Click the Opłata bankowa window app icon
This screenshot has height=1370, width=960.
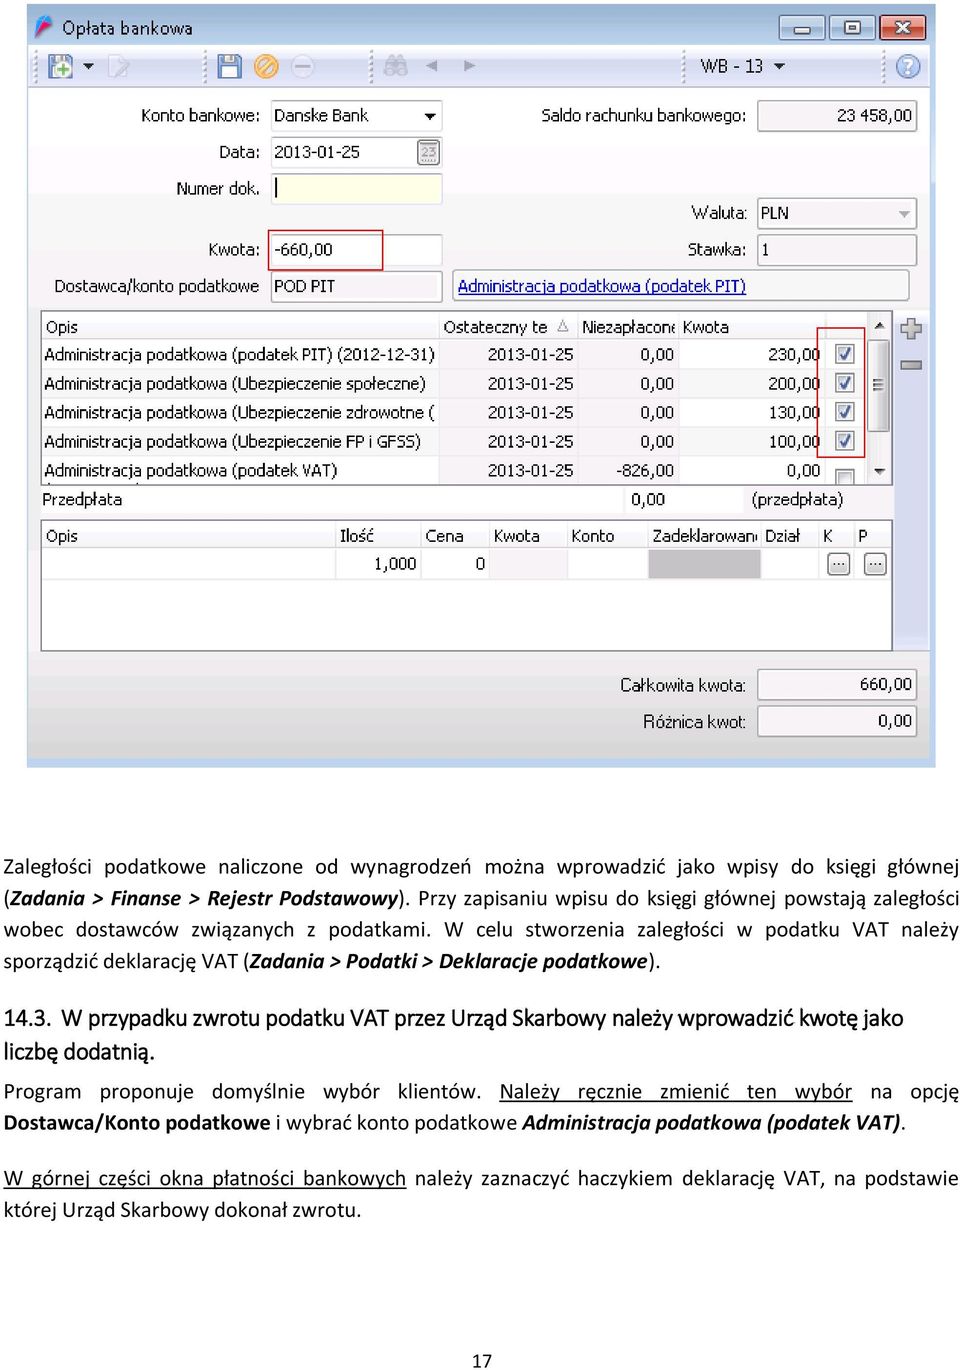[44, 27]
